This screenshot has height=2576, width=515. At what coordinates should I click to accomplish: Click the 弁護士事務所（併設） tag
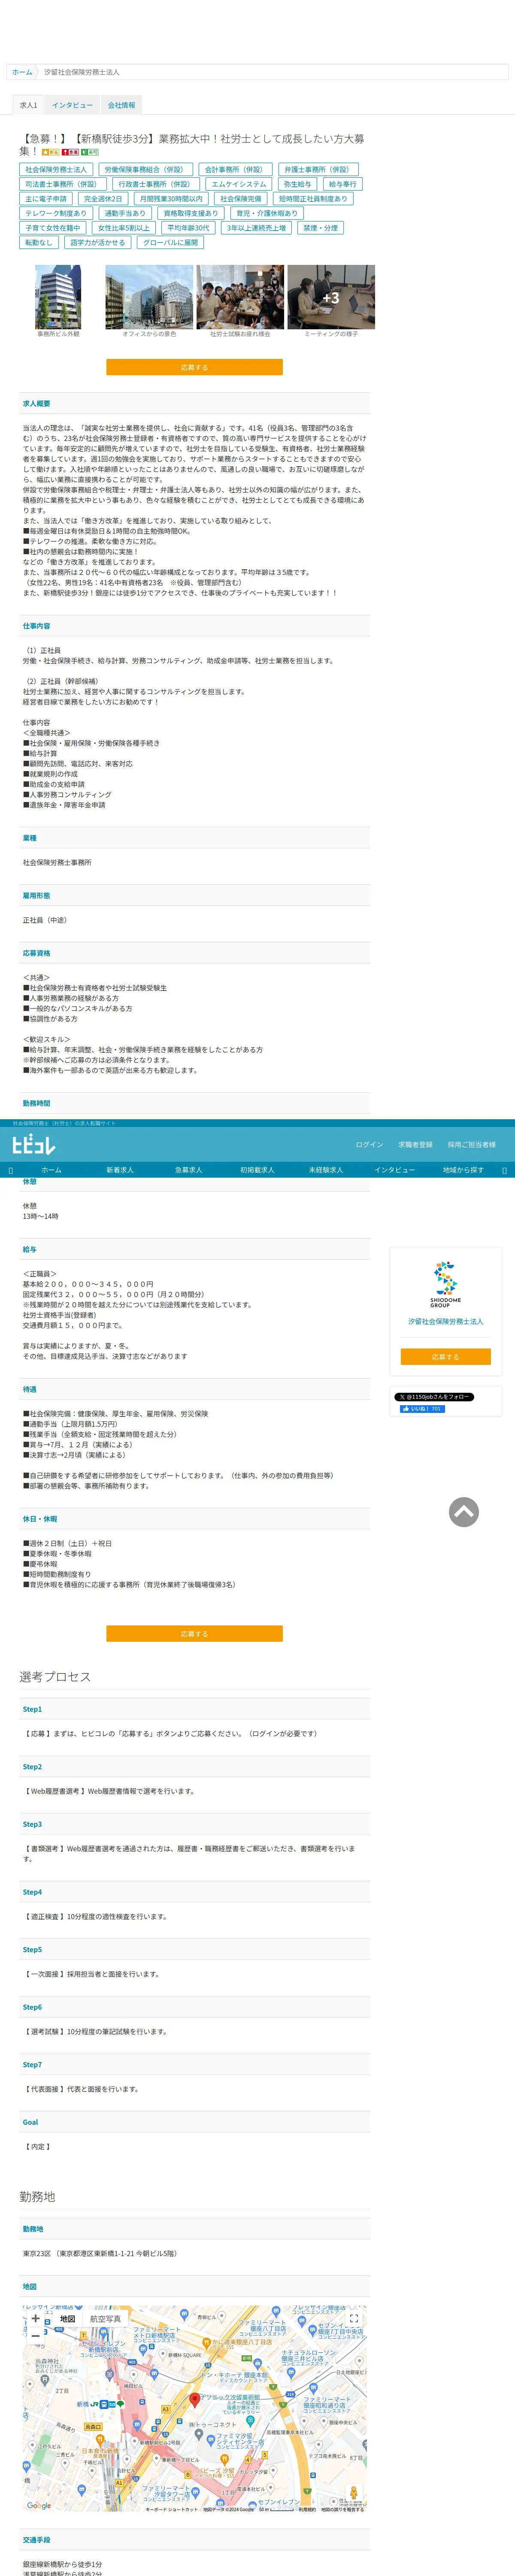pos(317,170)
